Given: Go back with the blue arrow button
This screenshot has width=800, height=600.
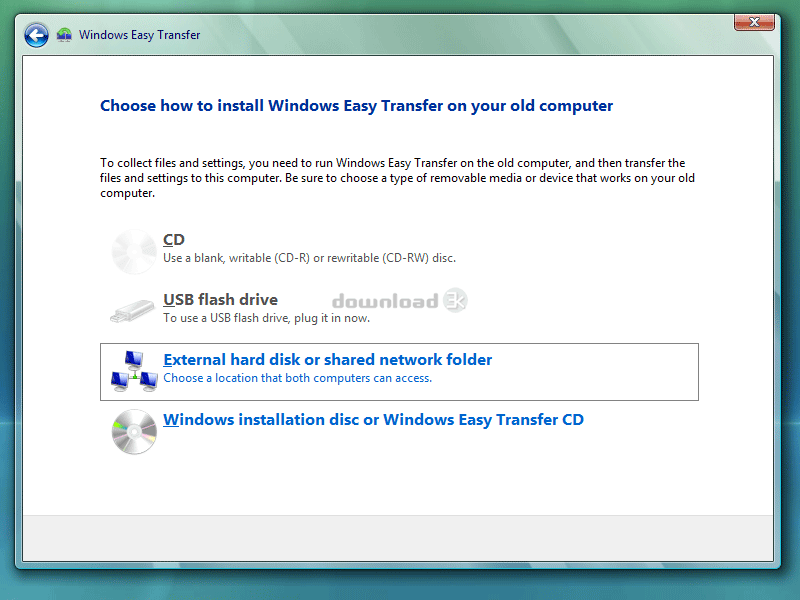Looking at the screenshot, I should [x=36, y=35].
